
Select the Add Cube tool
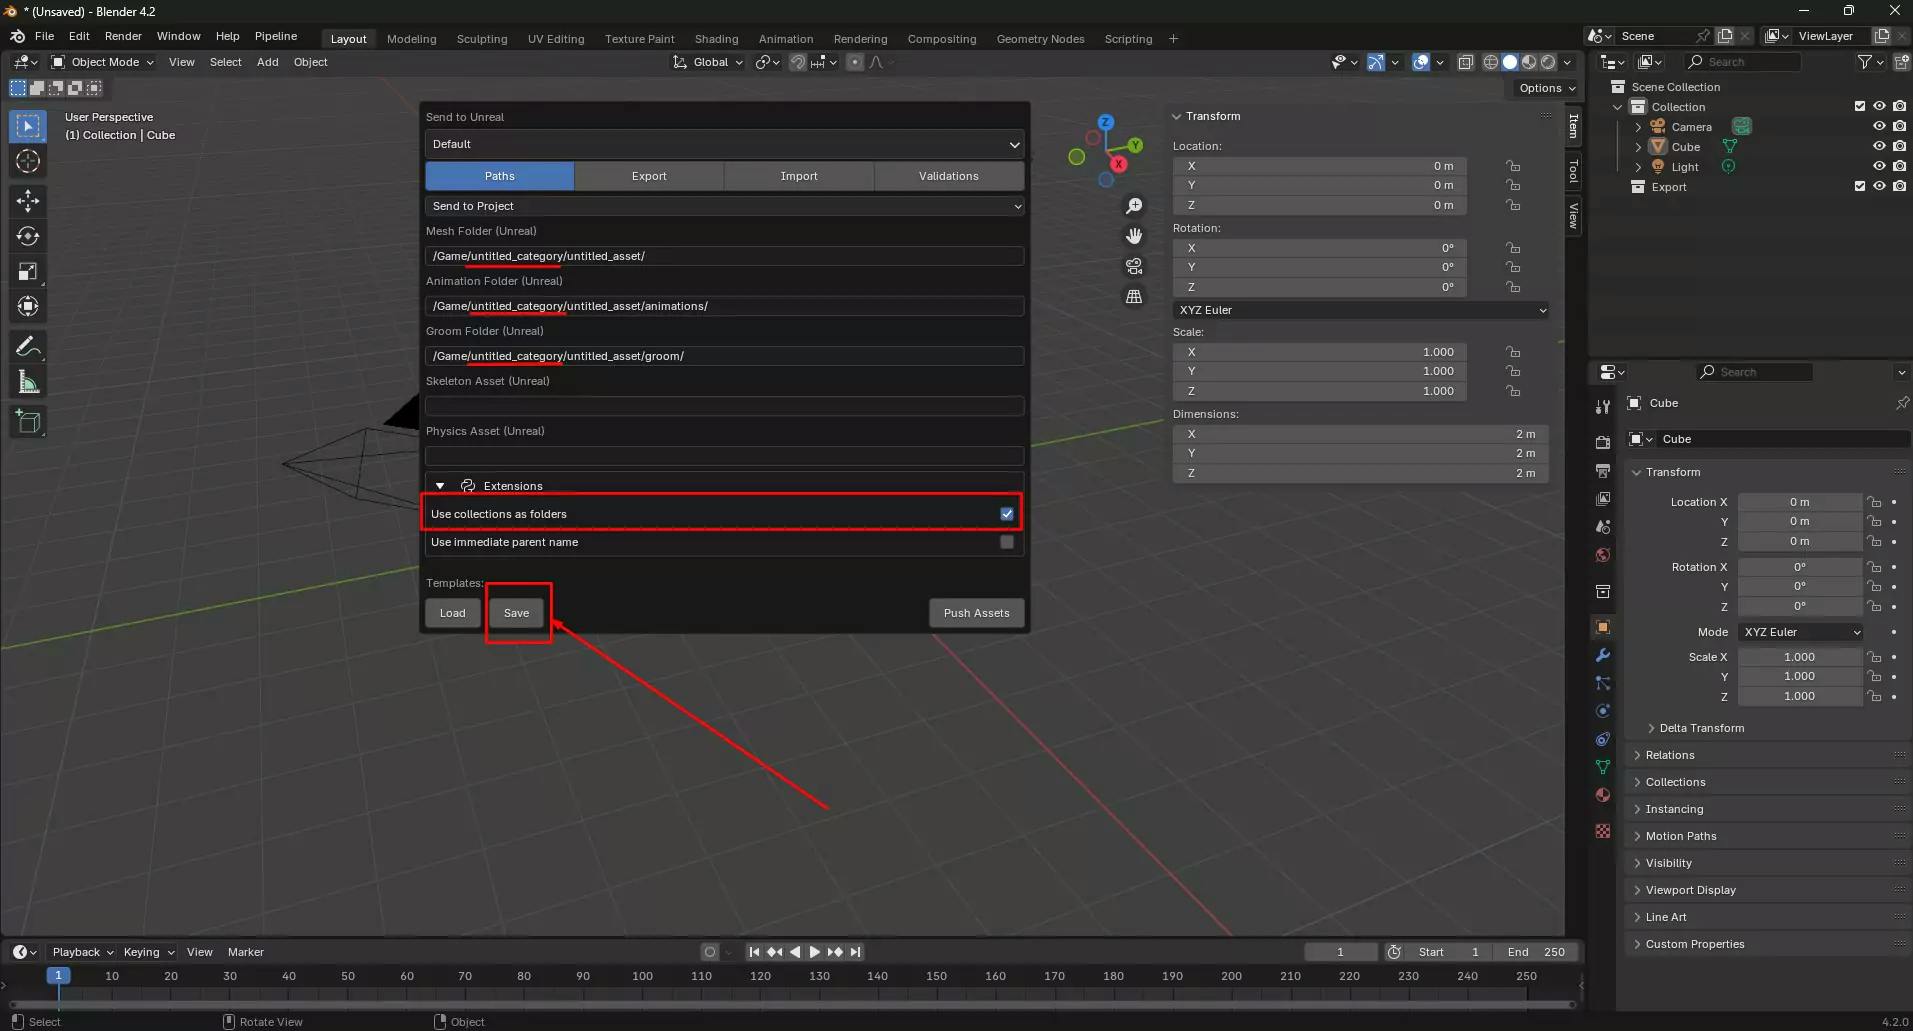(x=28, y=422)
